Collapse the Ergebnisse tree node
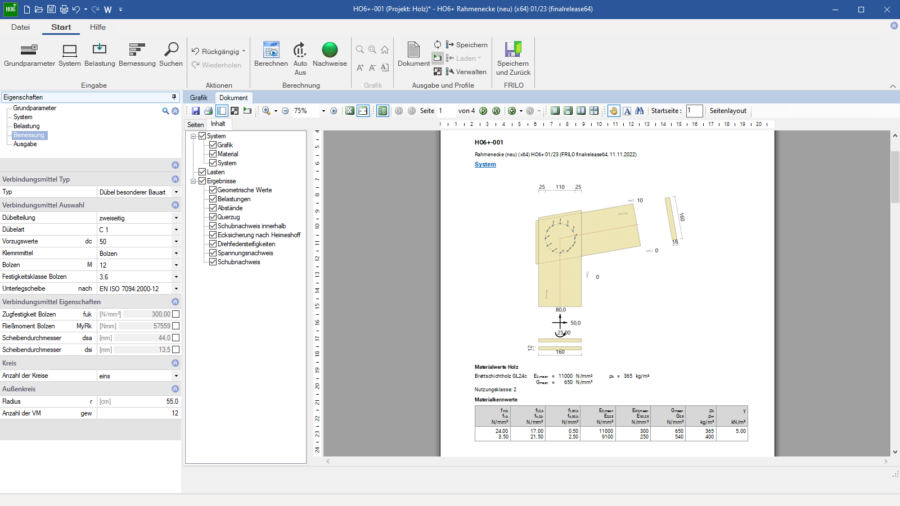This screenshot has height=506, width=900. pos(193,181)
